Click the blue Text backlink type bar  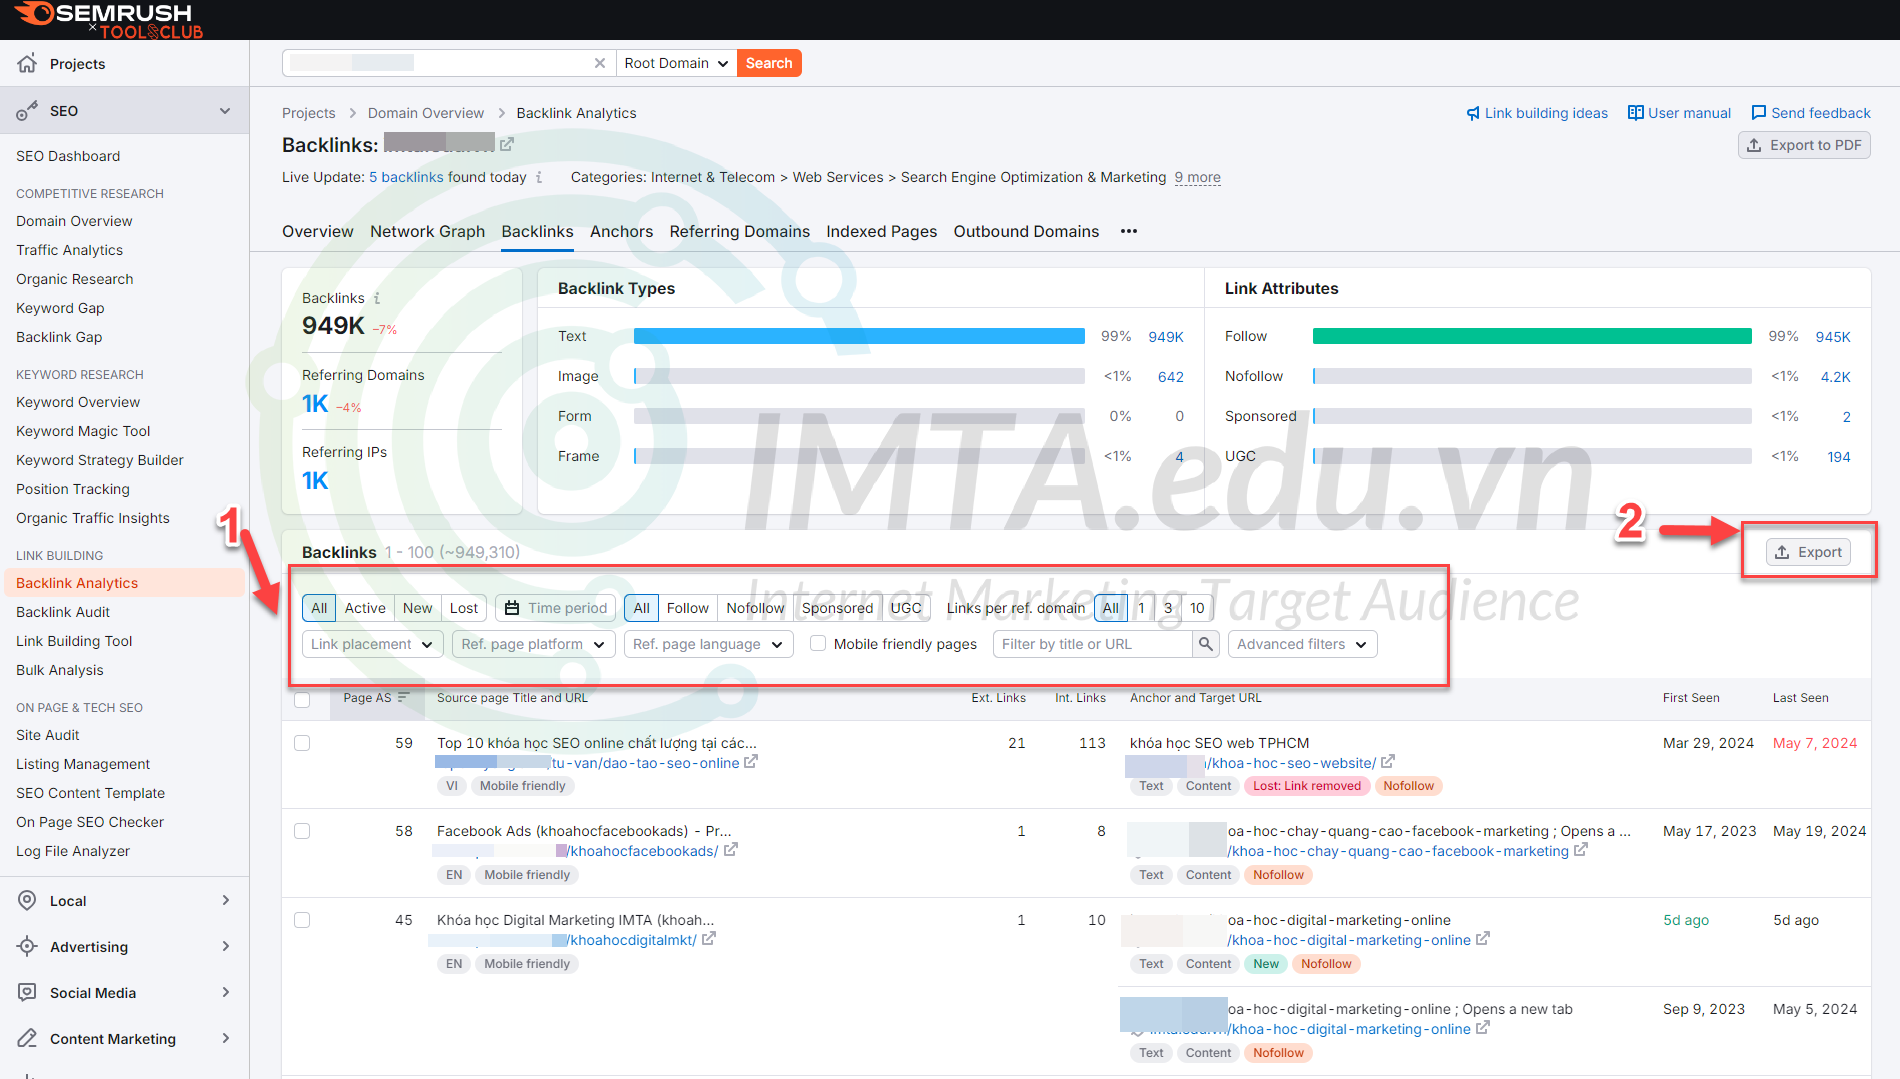click(859, 336)
